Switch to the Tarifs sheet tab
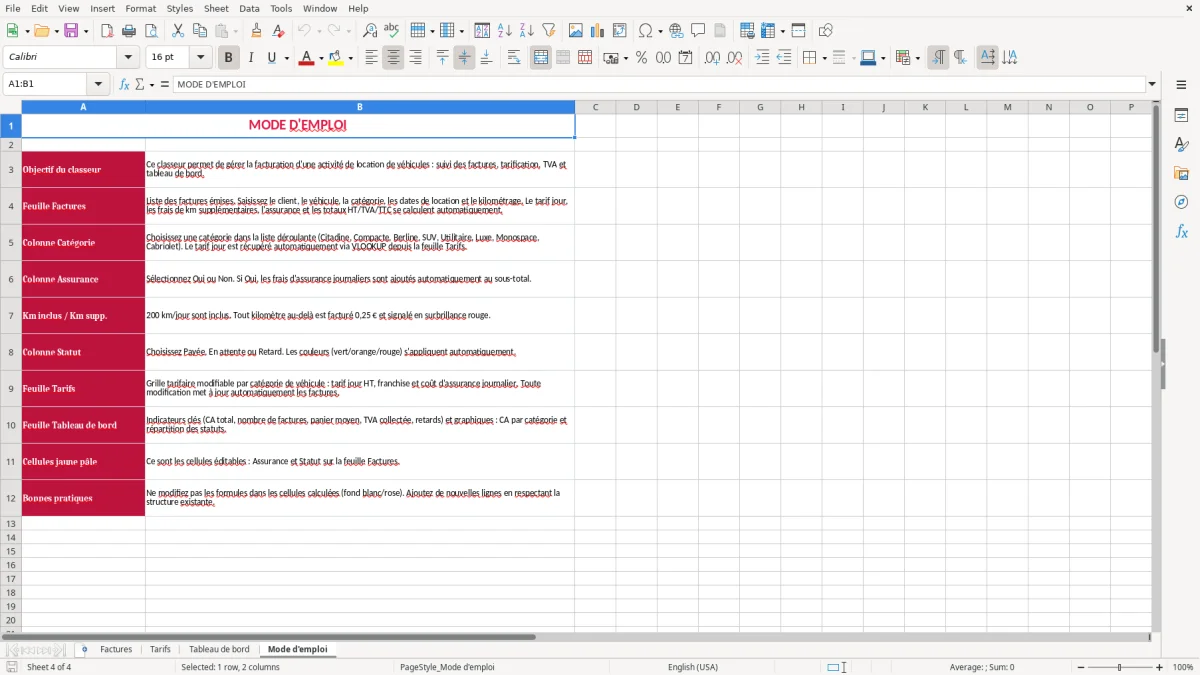 [160, 649]
